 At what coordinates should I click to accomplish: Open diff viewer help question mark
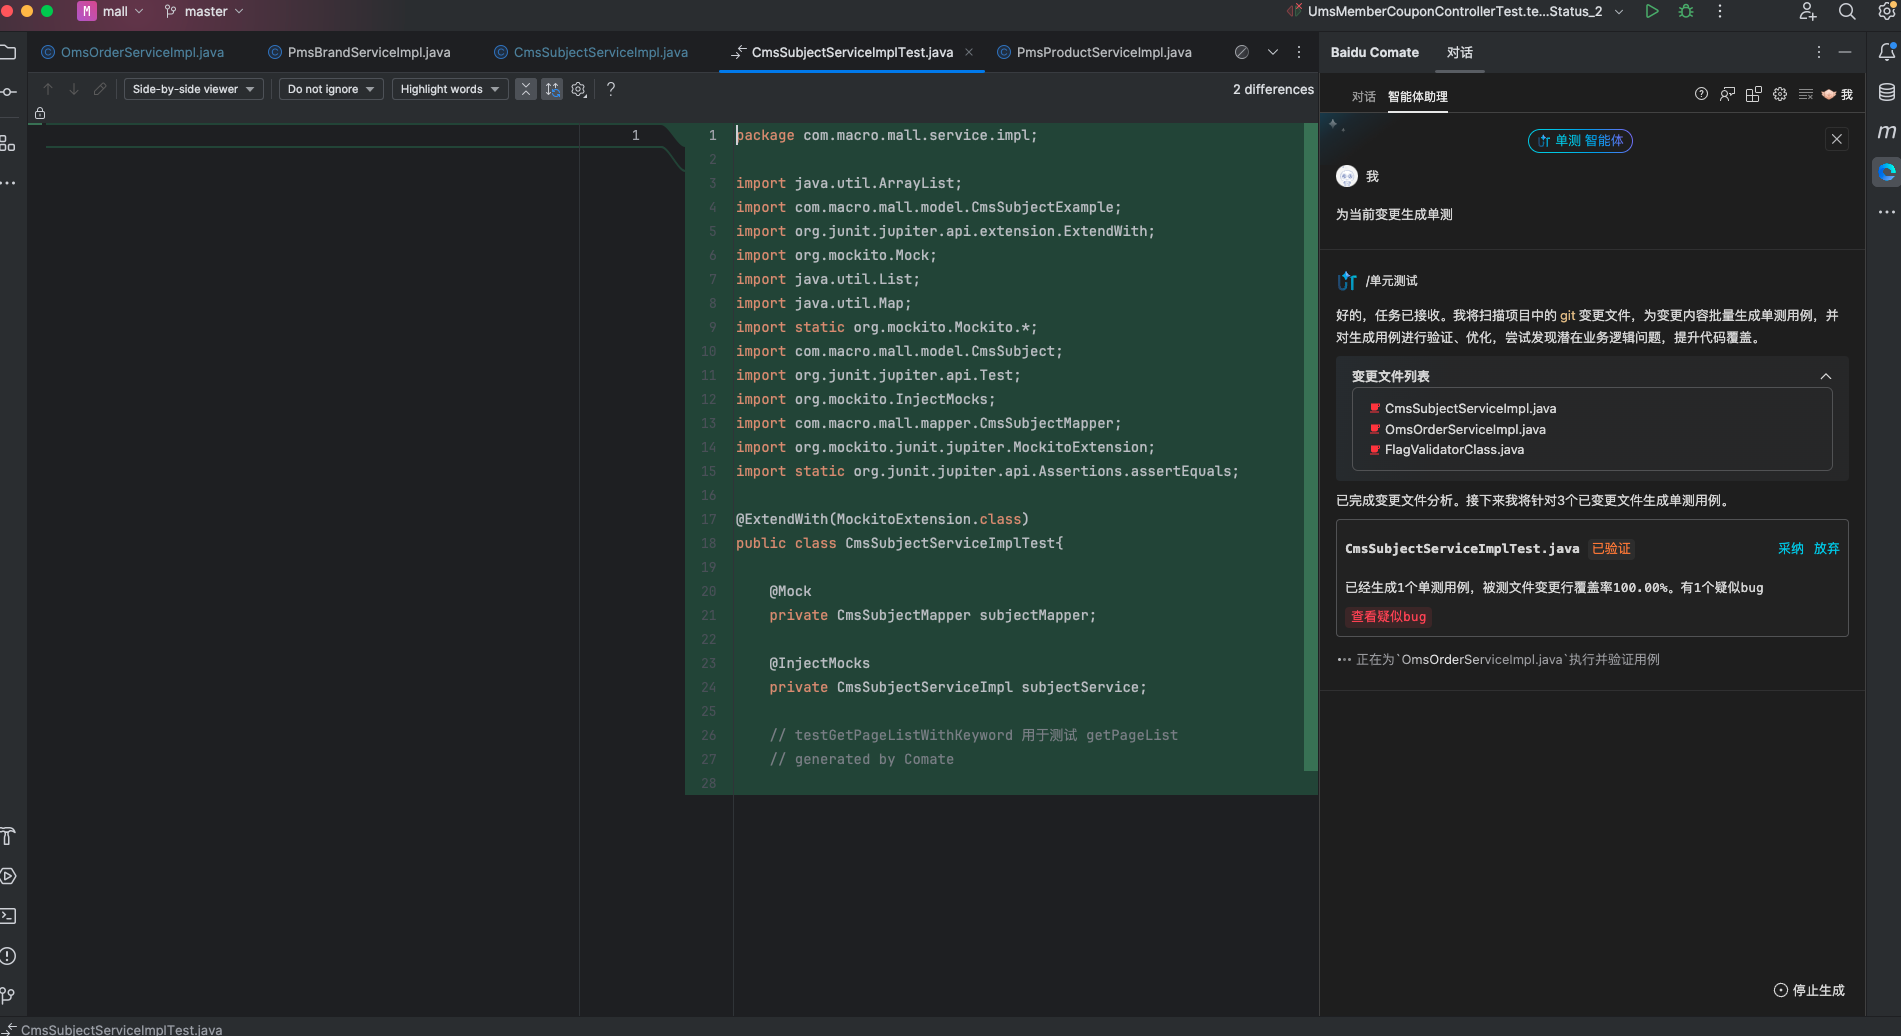click(x=611, y=89)
